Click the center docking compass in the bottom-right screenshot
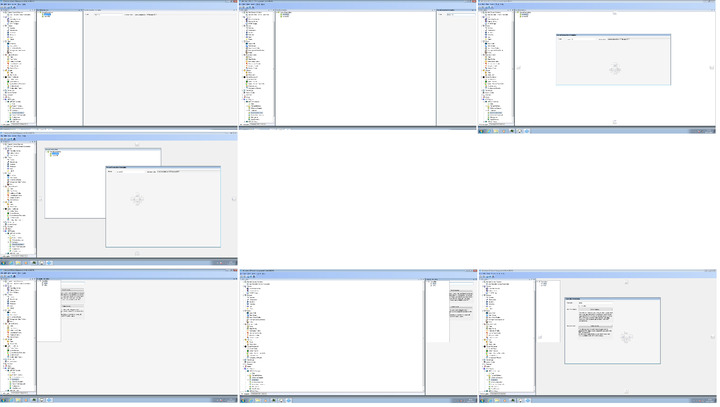720x407 pixels. [x=627, y=338]
